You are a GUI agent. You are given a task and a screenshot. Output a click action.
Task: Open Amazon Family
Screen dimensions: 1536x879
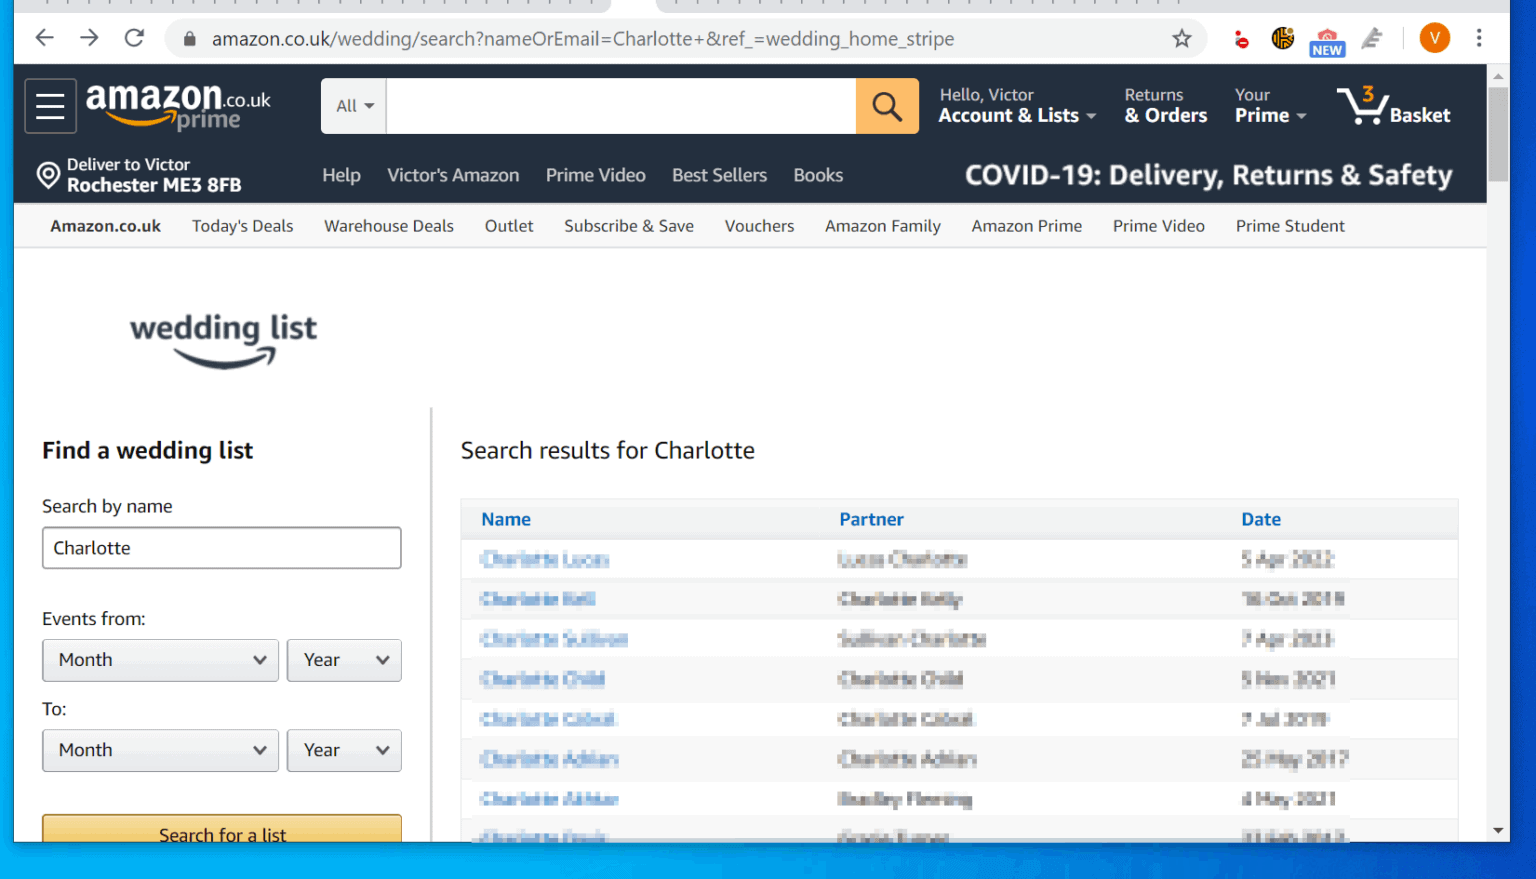(x=883, y=226)
